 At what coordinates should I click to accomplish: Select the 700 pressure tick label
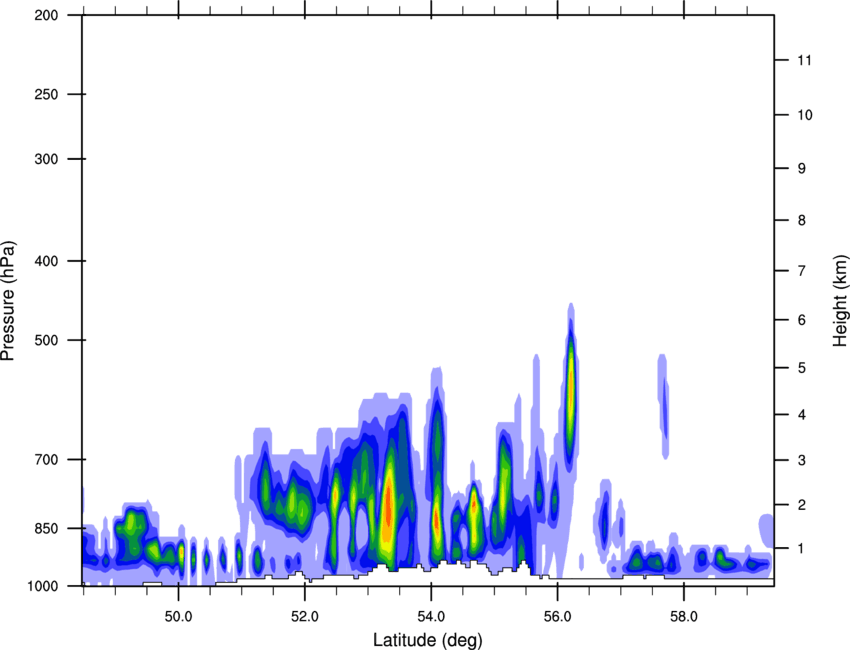coord(46,459)
